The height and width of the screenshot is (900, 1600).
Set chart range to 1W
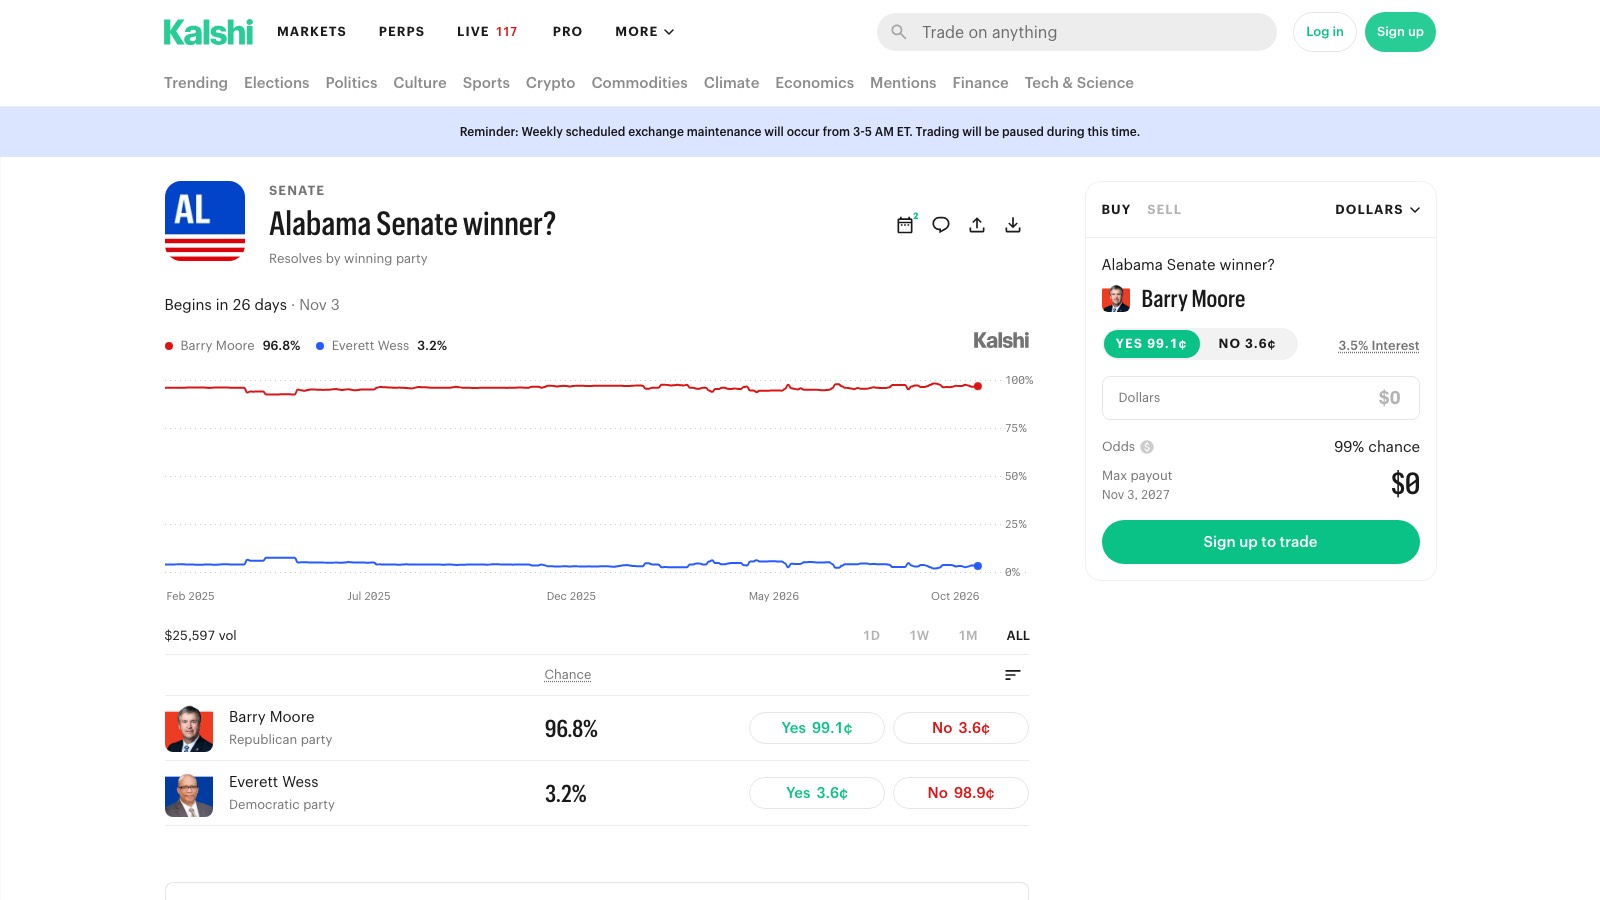tap(919, 636)
